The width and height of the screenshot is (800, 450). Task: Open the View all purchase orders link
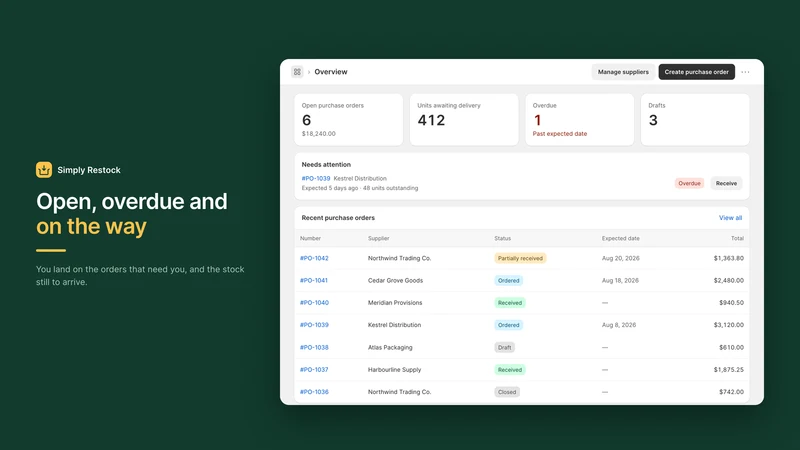(x=730, y=218)
